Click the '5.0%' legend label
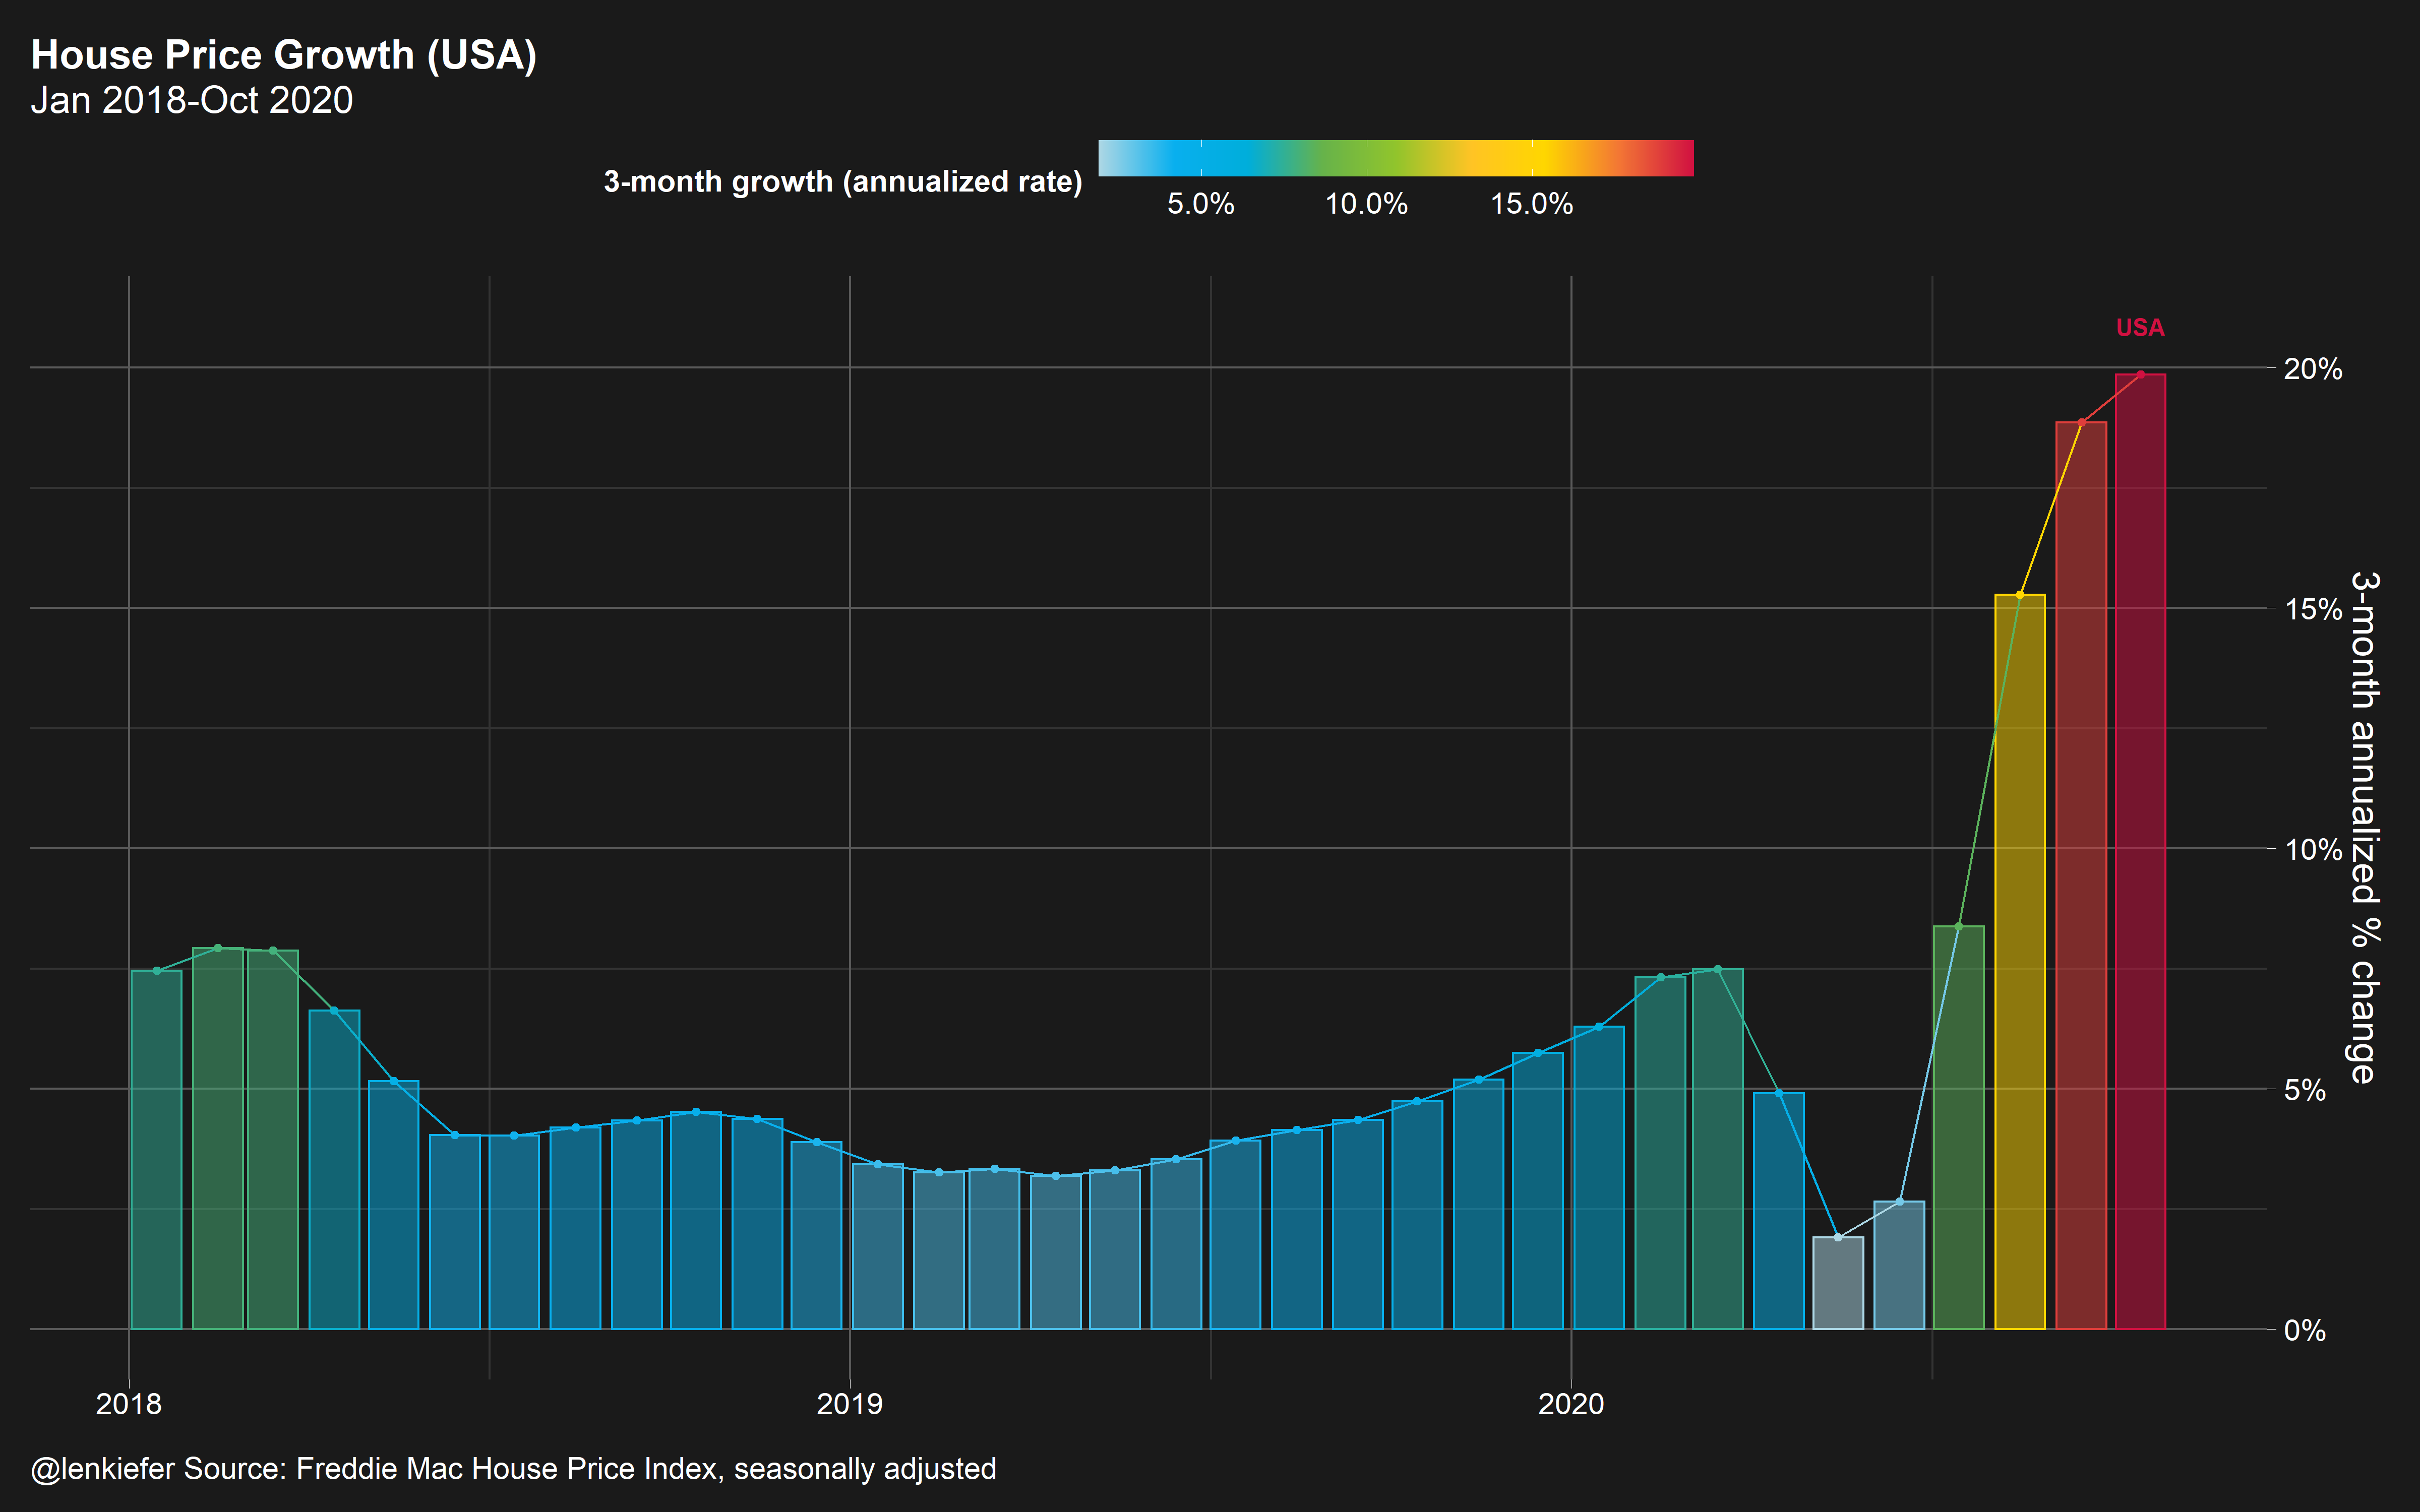2420x1512 pixels. [1200, 204]
